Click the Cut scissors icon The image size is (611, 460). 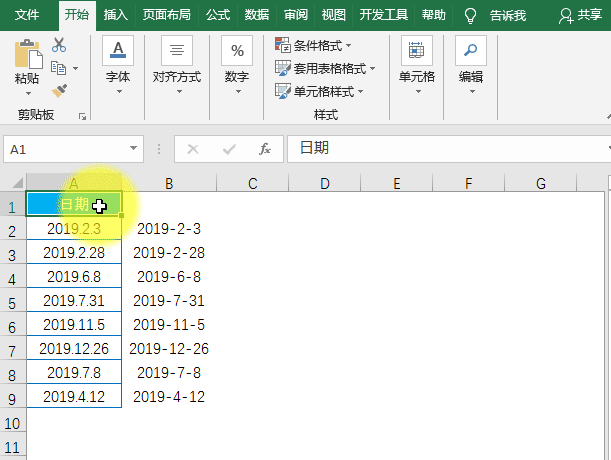[59, 45]
